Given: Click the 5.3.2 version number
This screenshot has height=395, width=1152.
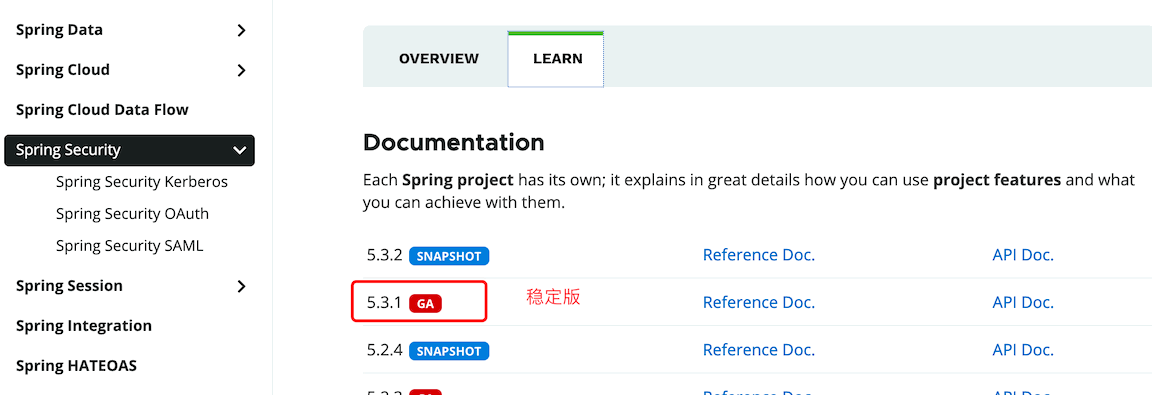Looking at the screenshot, I should pos(384,256).
